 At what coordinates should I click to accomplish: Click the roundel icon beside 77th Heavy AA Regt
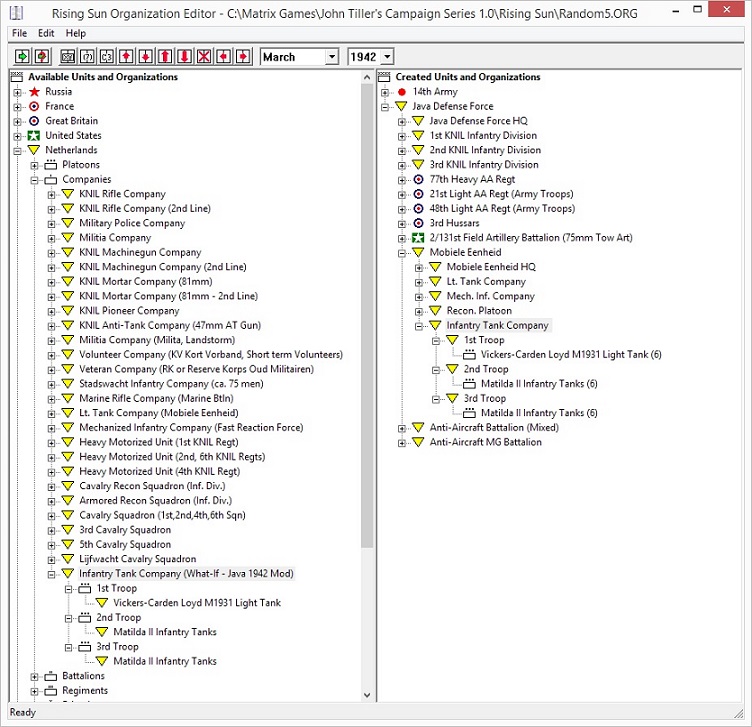coord(419,179)
